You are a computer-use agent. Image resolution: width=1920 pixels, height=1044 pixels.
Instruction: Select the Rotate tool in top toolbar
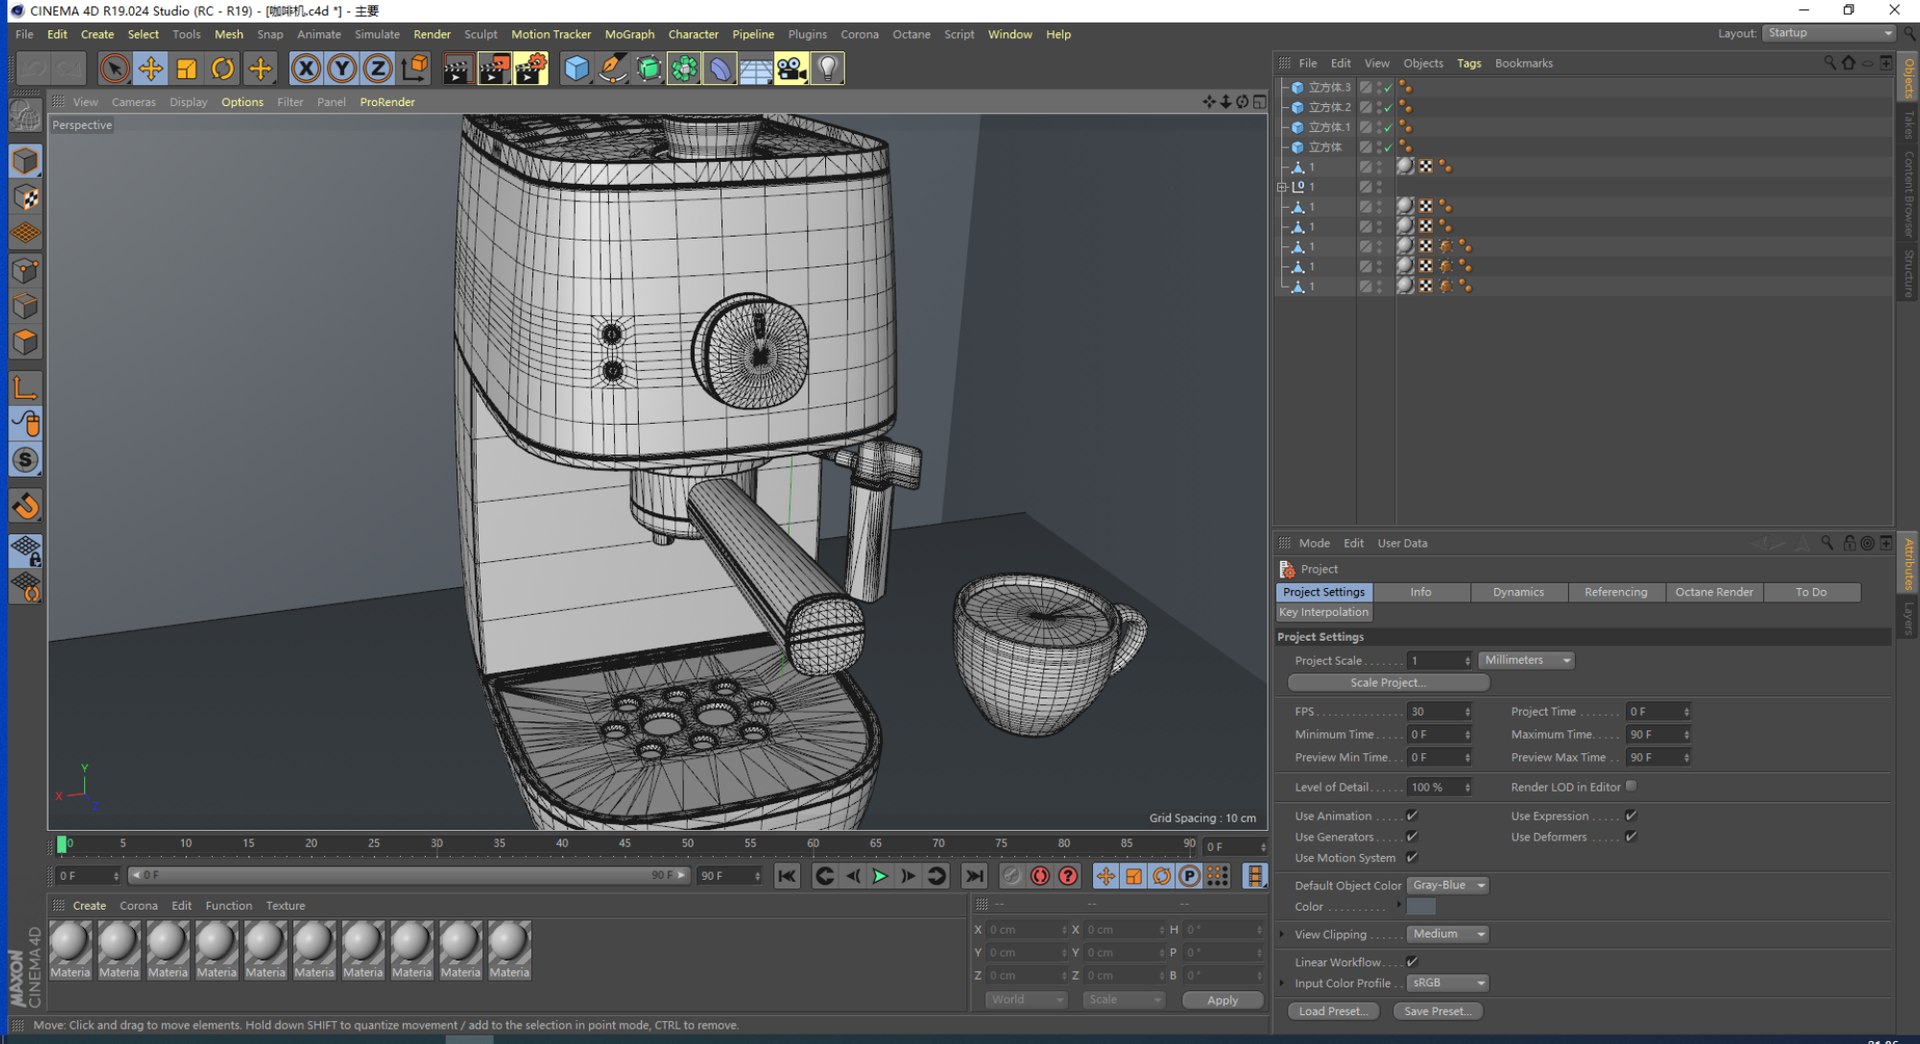coord(223,68)
